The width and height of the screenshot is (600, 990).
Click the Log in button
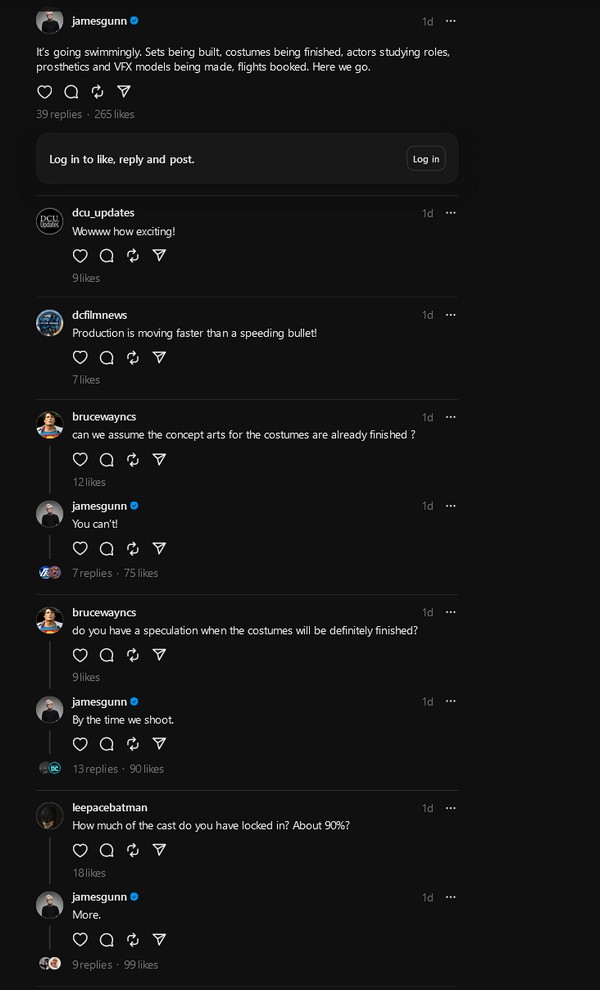(426, 159)
